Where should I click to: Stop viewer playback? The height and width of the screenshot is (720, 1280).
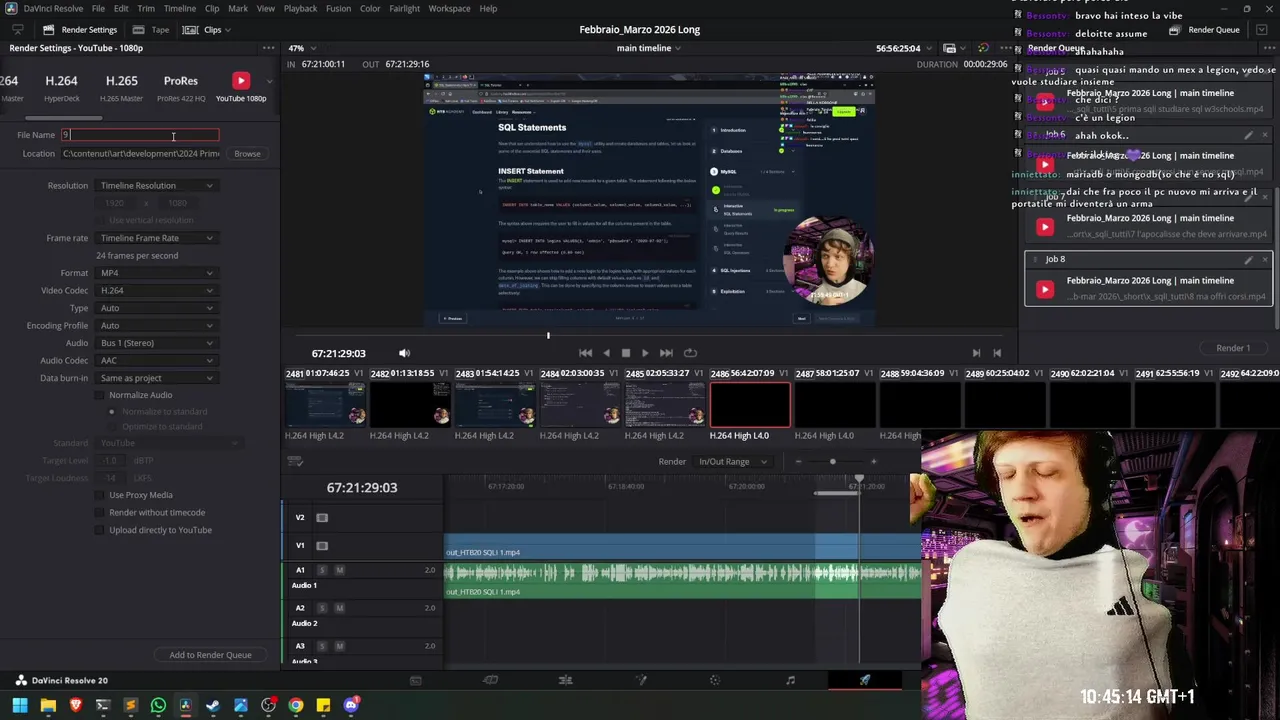[626, 353]
